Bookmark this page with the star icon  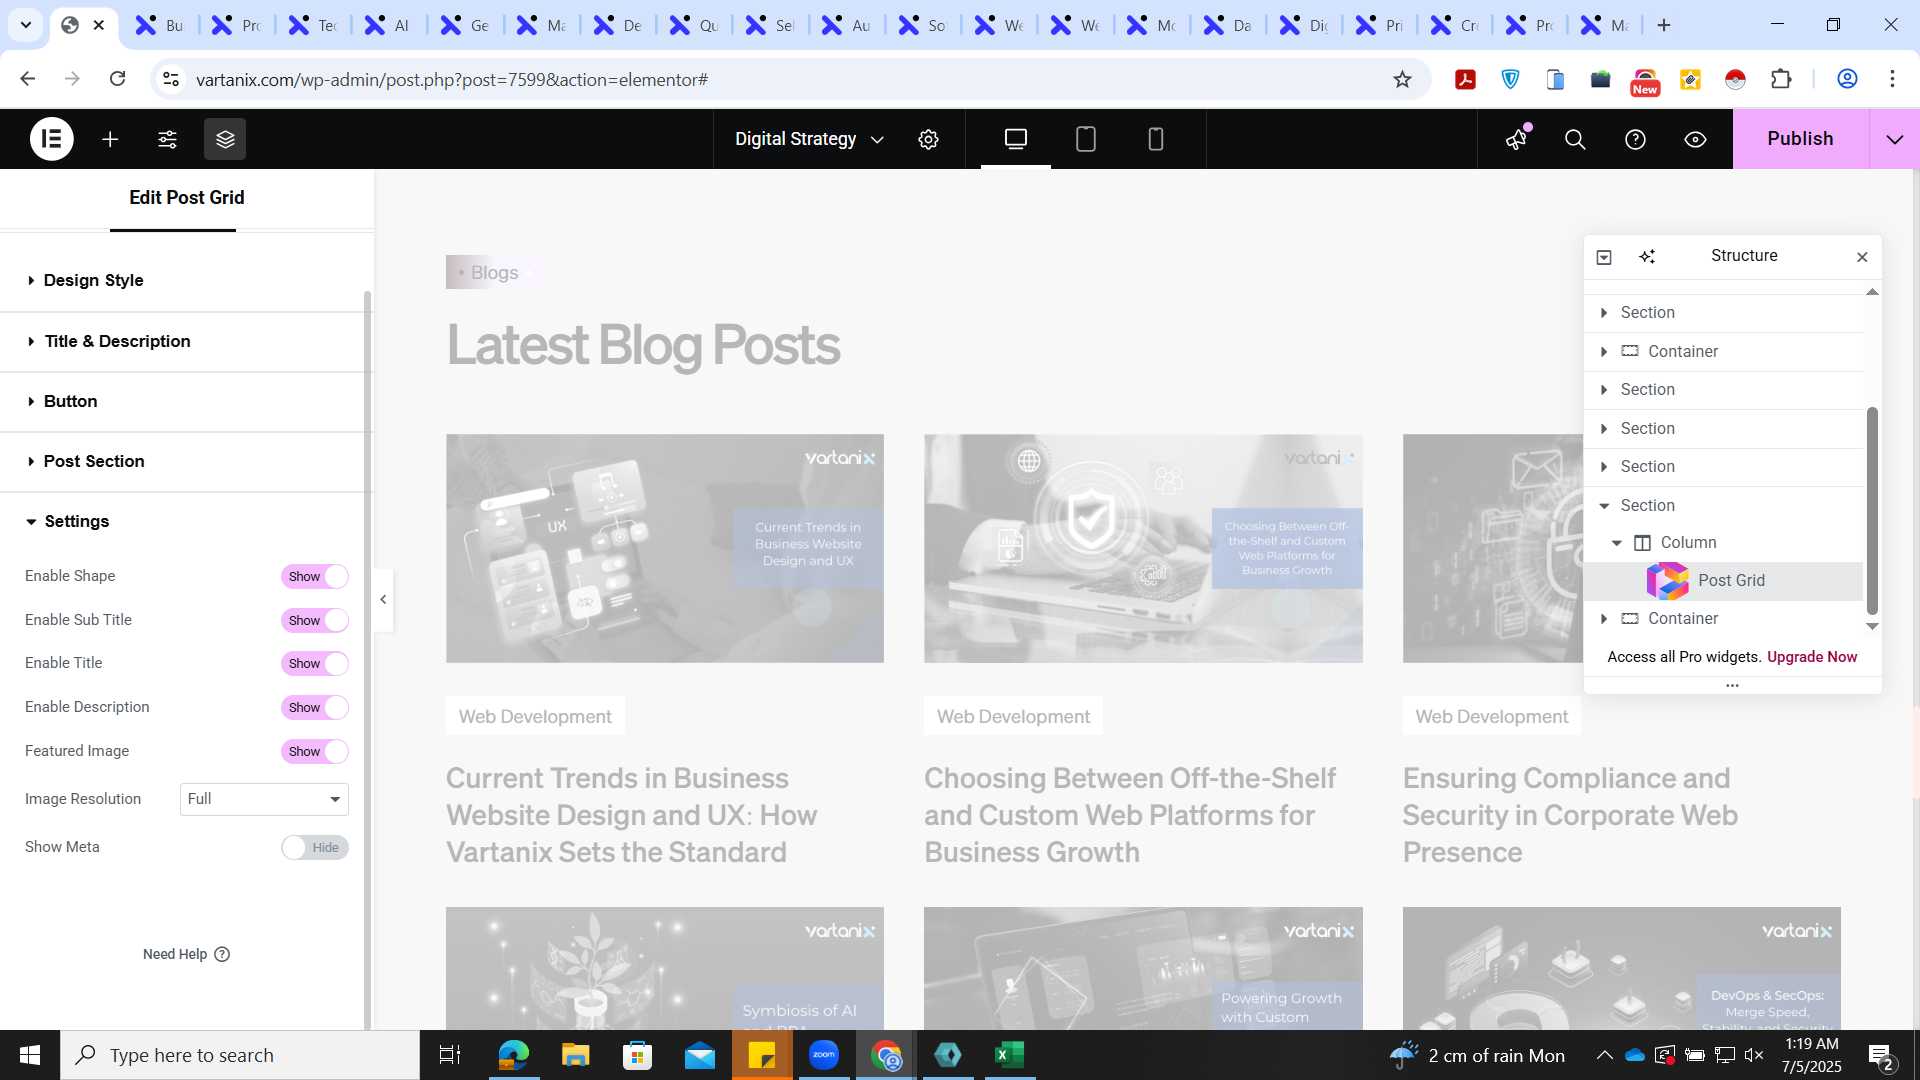click(x=1402, y=79)
